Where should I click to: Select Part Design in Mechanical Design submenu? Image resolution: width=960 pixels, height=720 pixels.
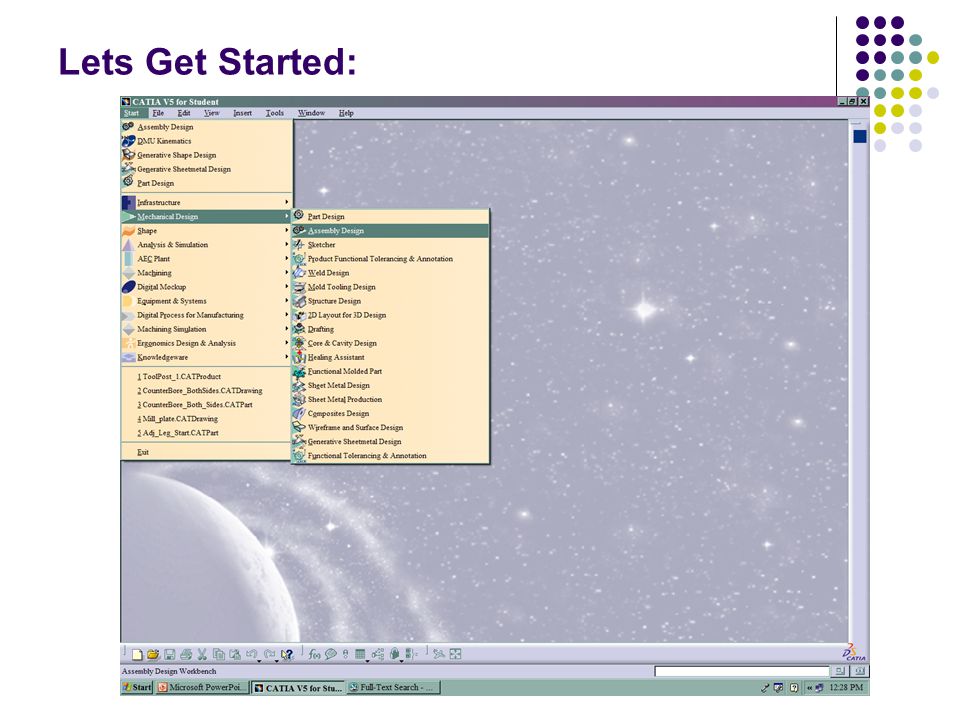pos(391,216)
